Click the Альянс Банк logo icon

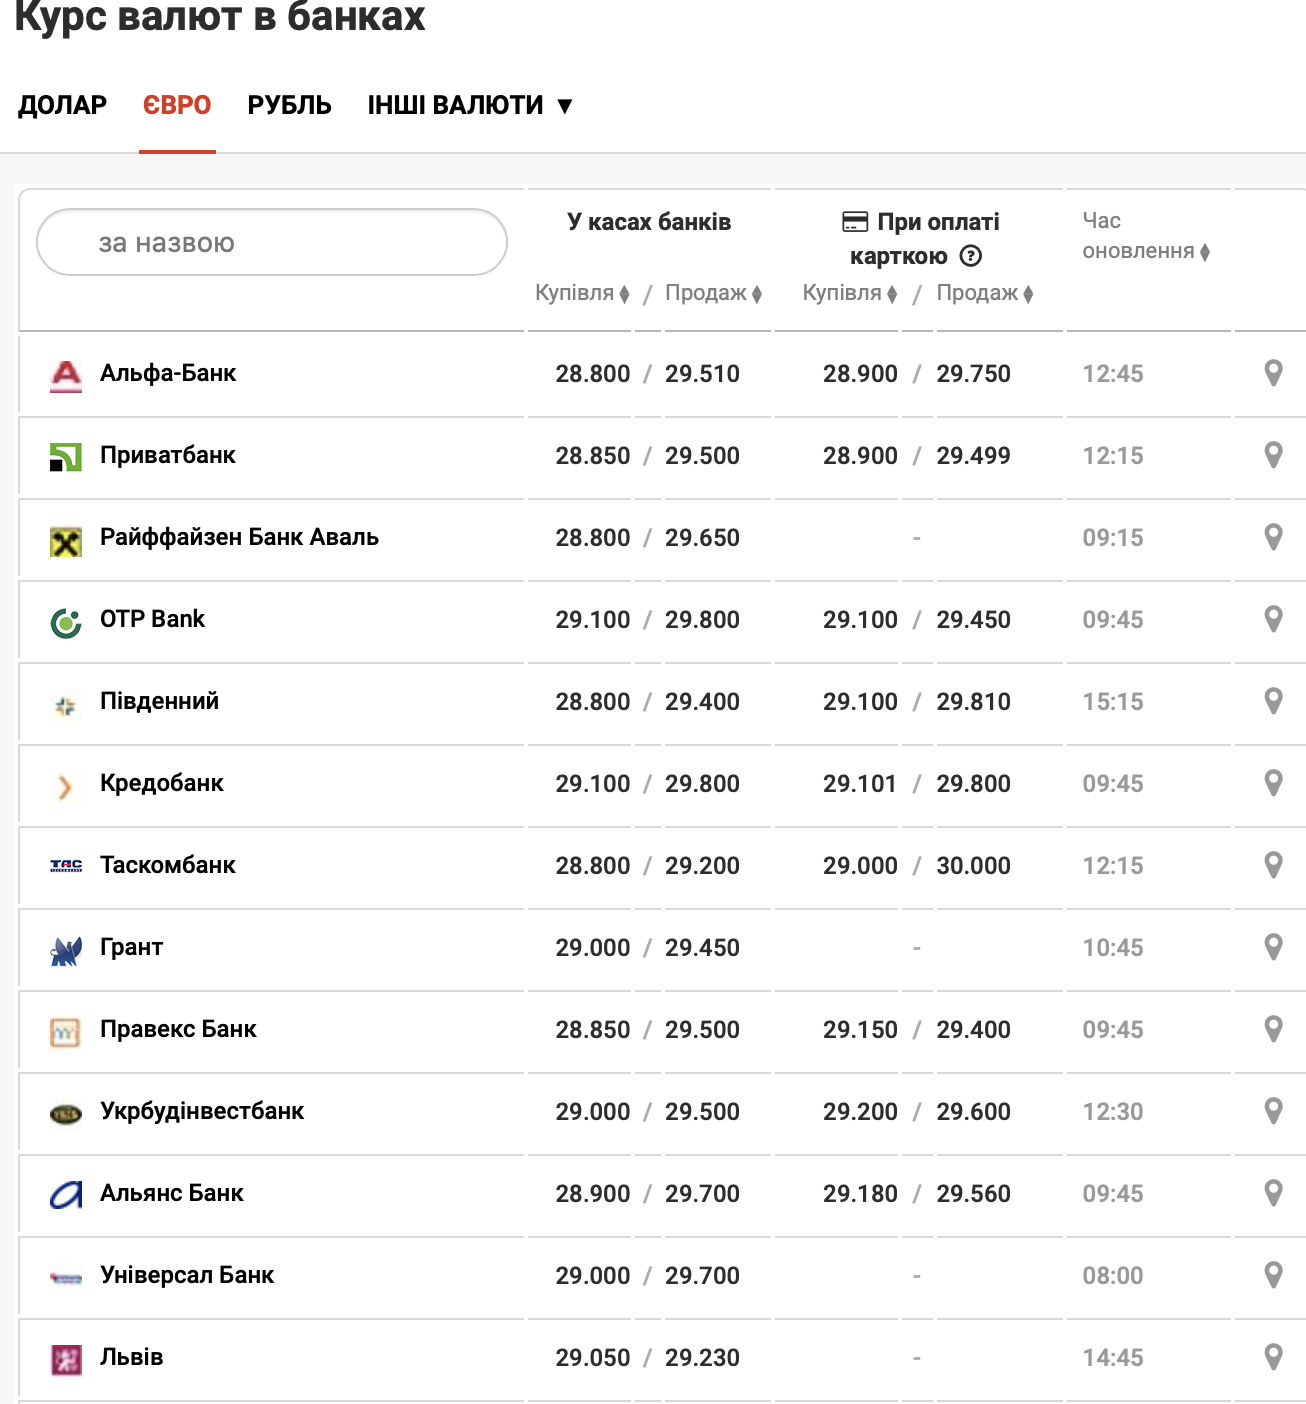66,1195
